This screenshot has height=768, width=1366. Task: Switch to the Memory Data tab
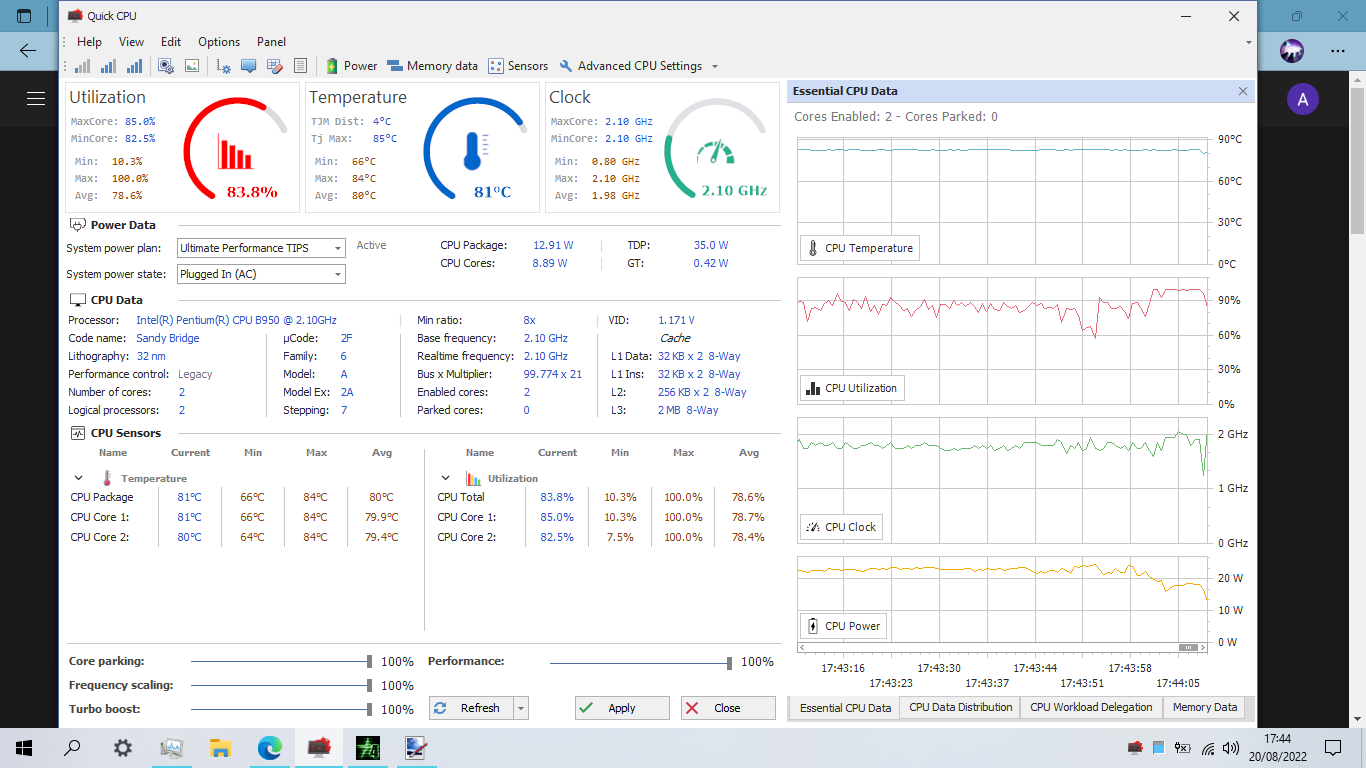(1205, 707)
